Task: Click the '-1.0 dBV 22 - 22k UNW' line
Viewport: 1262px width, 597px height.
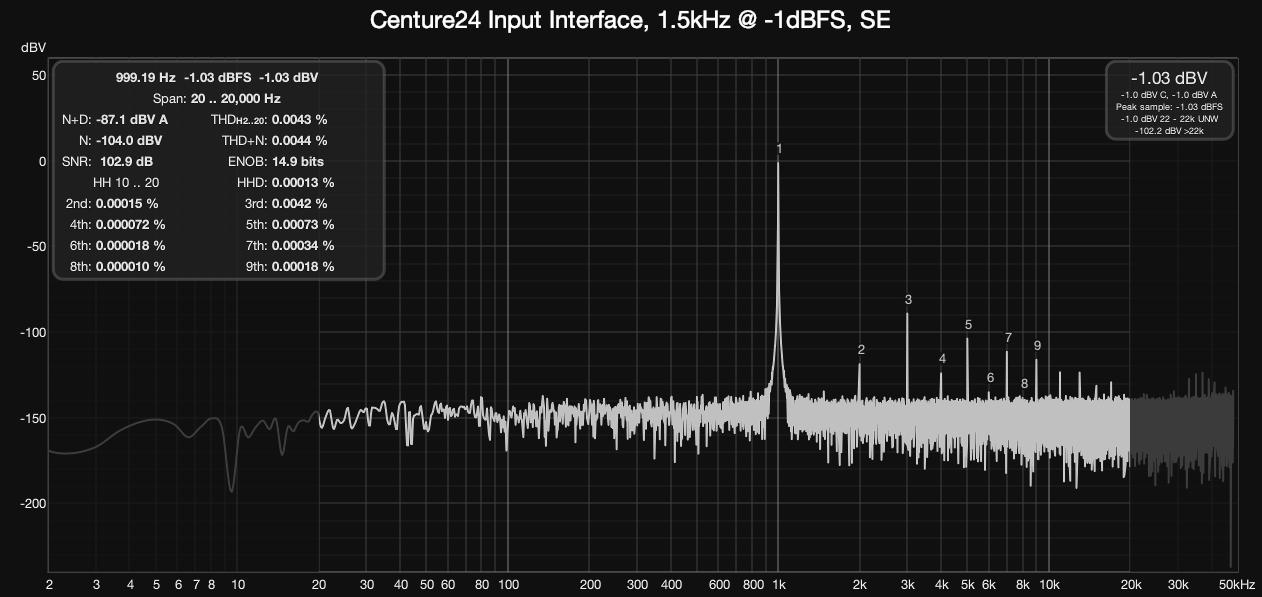Action: point(1169,118)
